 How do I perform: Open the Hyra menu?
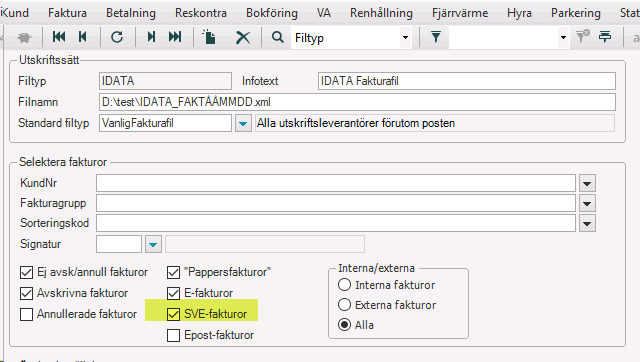[x=519, y=13]
